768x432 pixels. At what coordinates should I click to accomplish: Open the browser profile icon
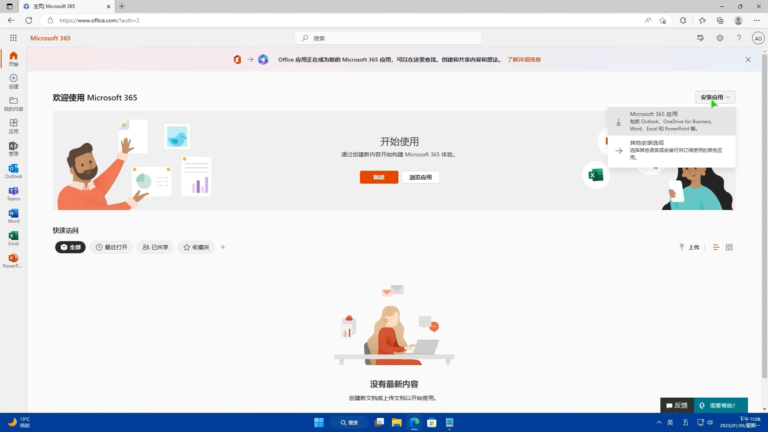(x=738, y=21)
